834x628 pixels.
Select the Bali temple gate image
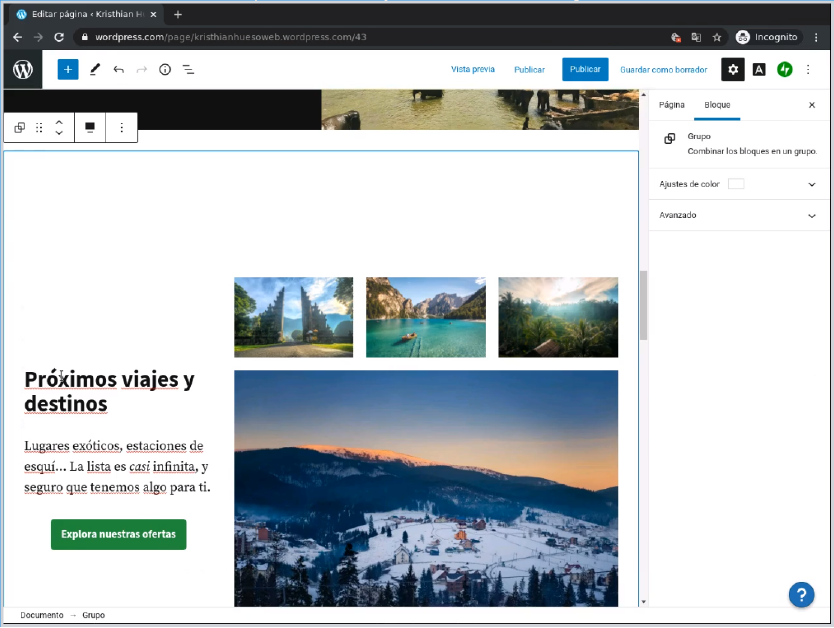click(294, 317)
